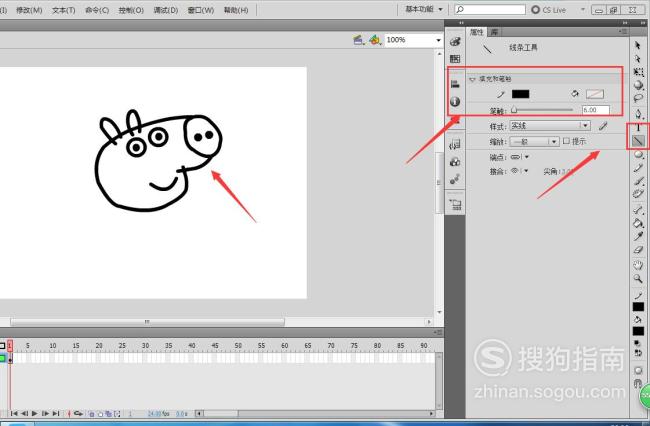Open the 窗口(W) menu
Screen dimensions: 650x426
[201, 10]
